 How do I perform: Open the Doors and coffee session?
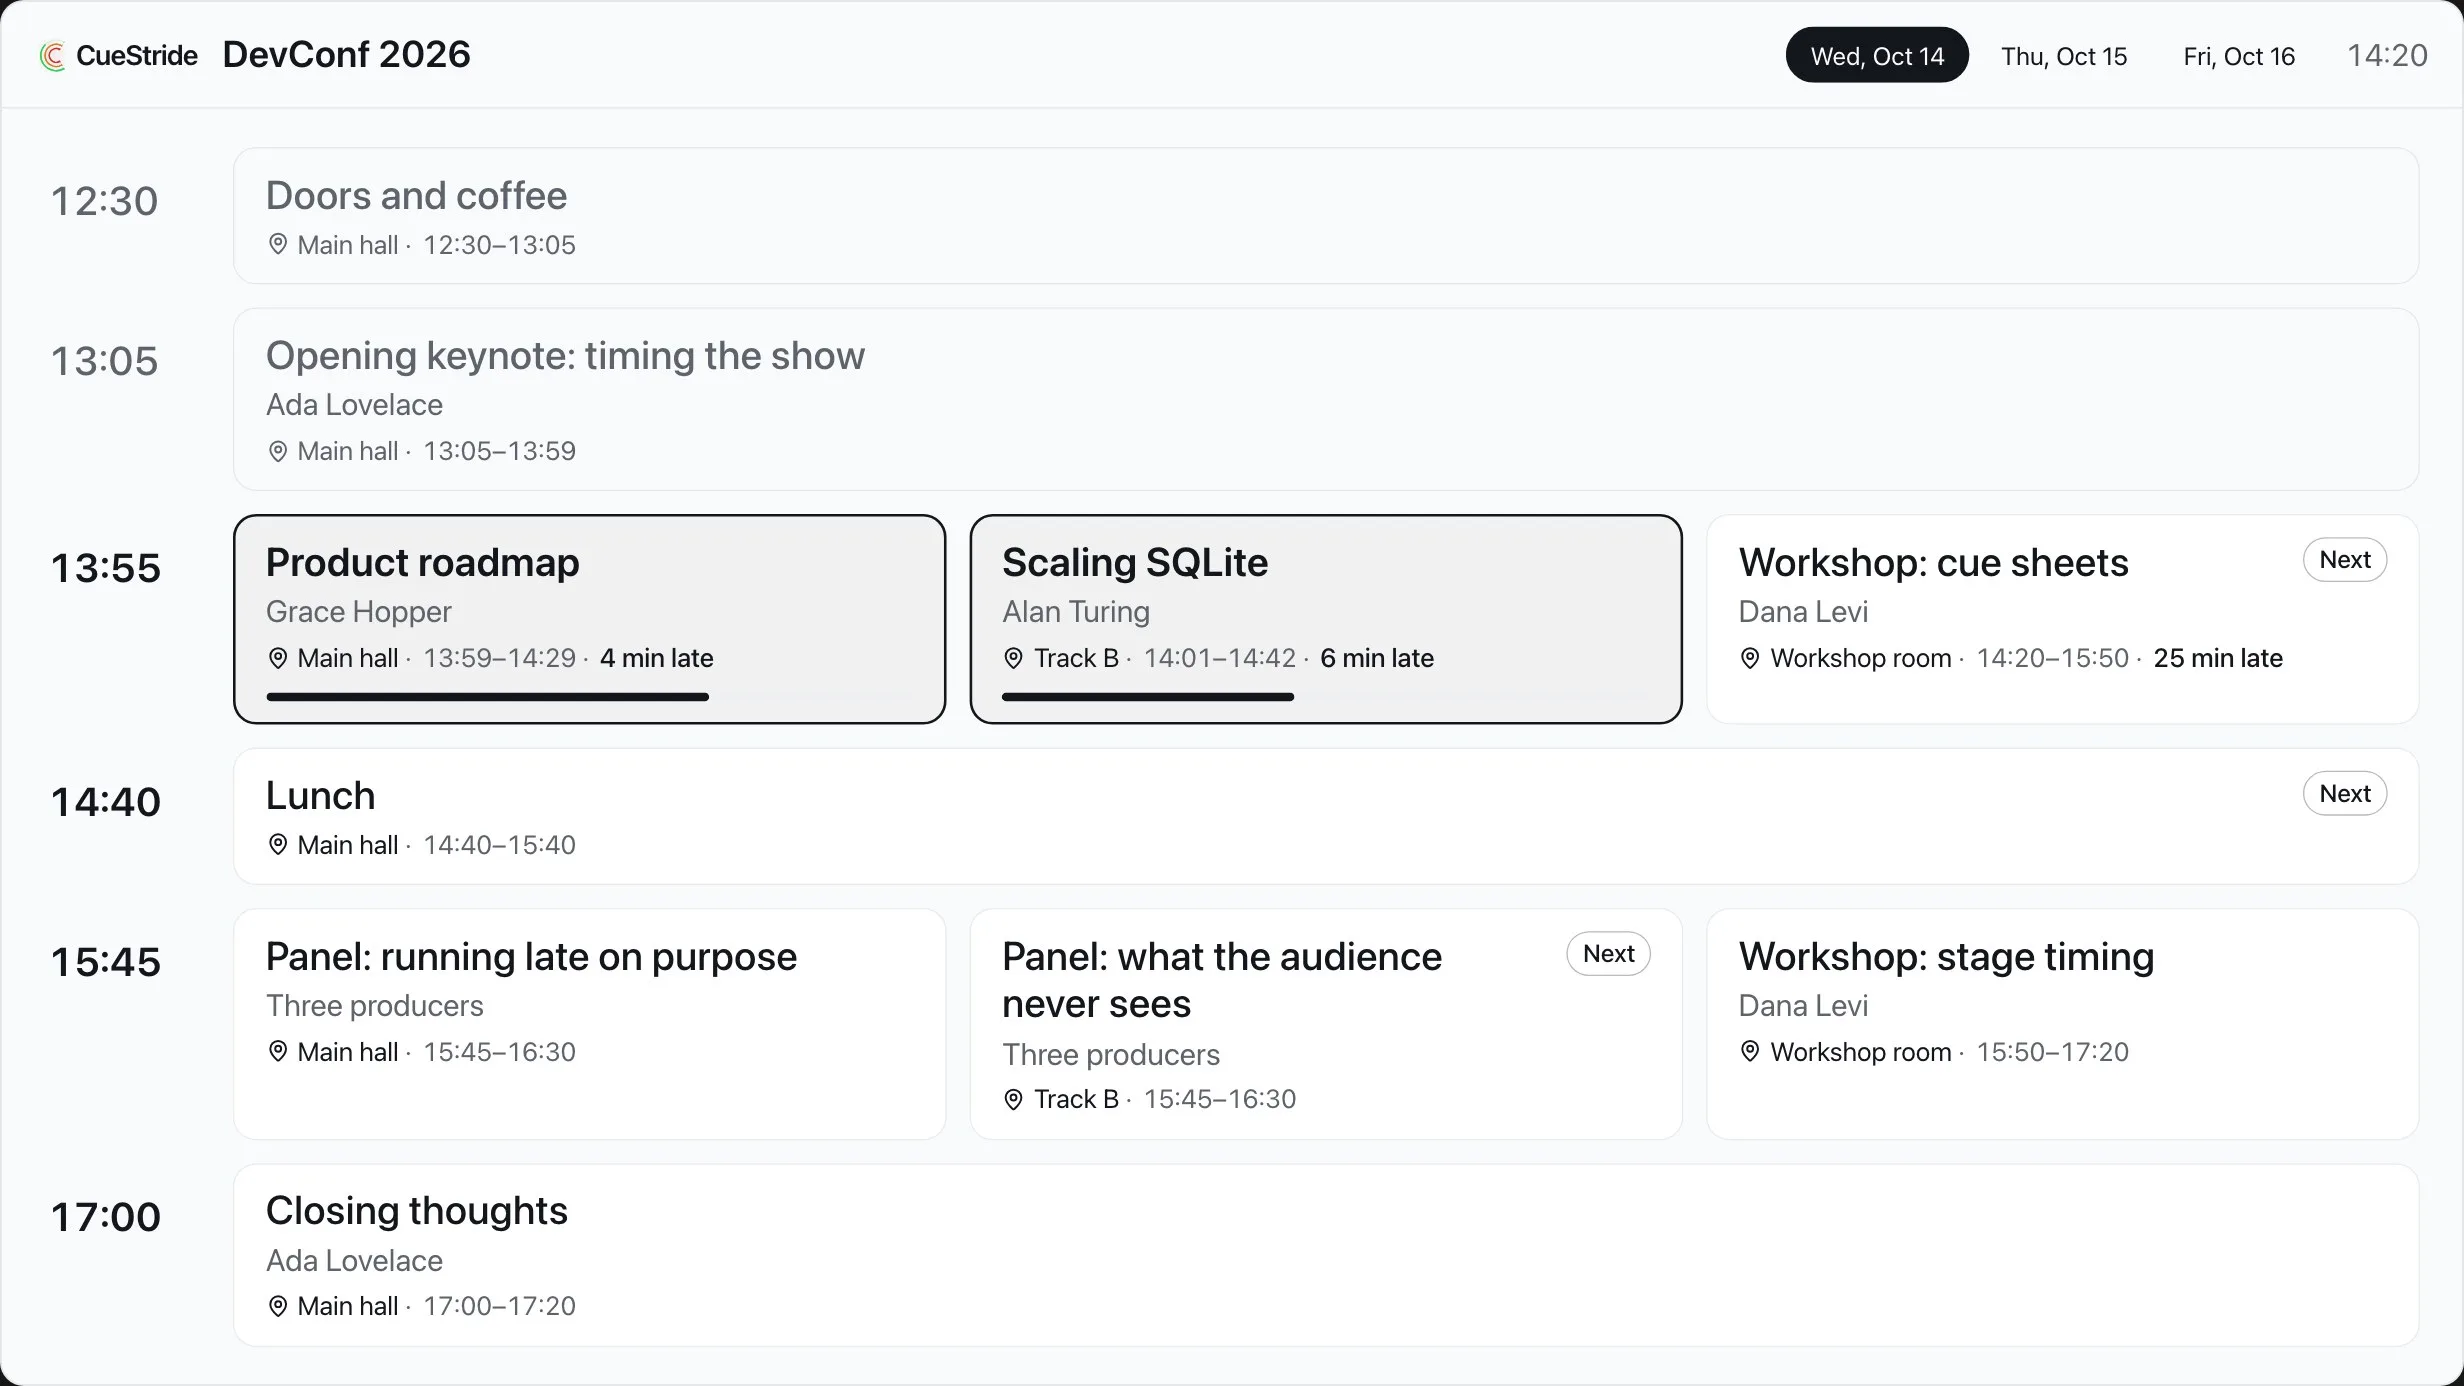[x=1326, y=216]
